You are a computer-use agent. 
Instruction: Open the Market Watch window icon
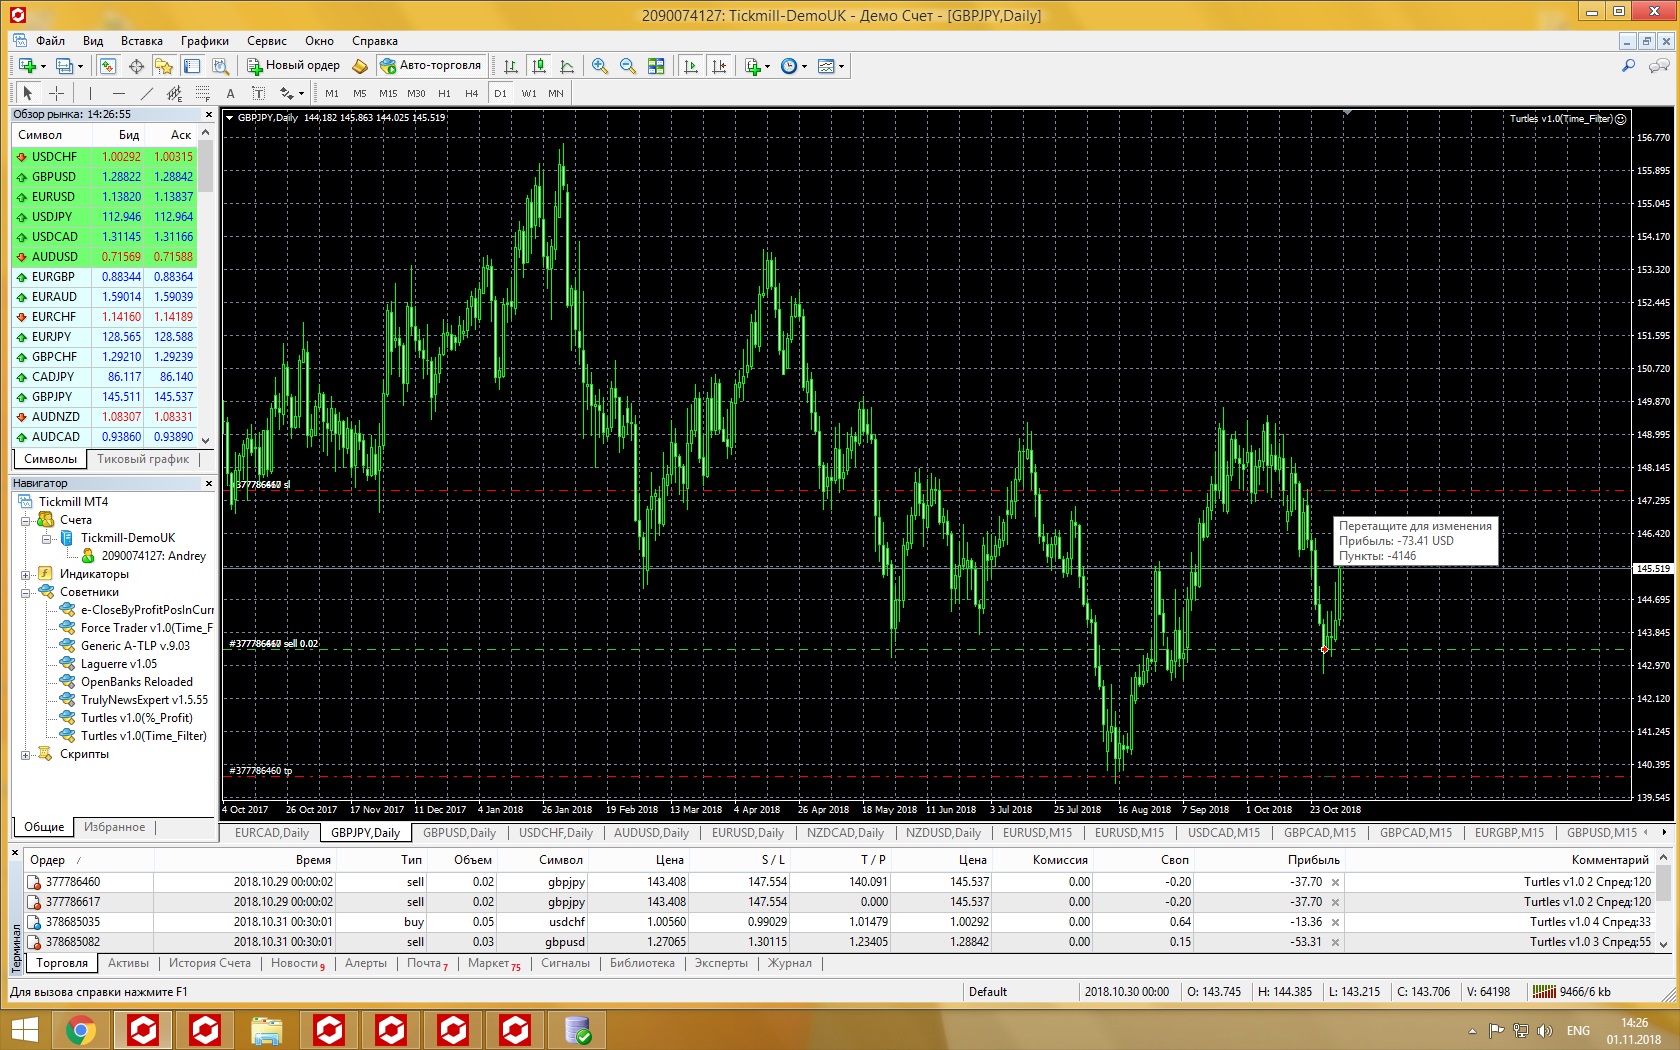click(108, 66)
